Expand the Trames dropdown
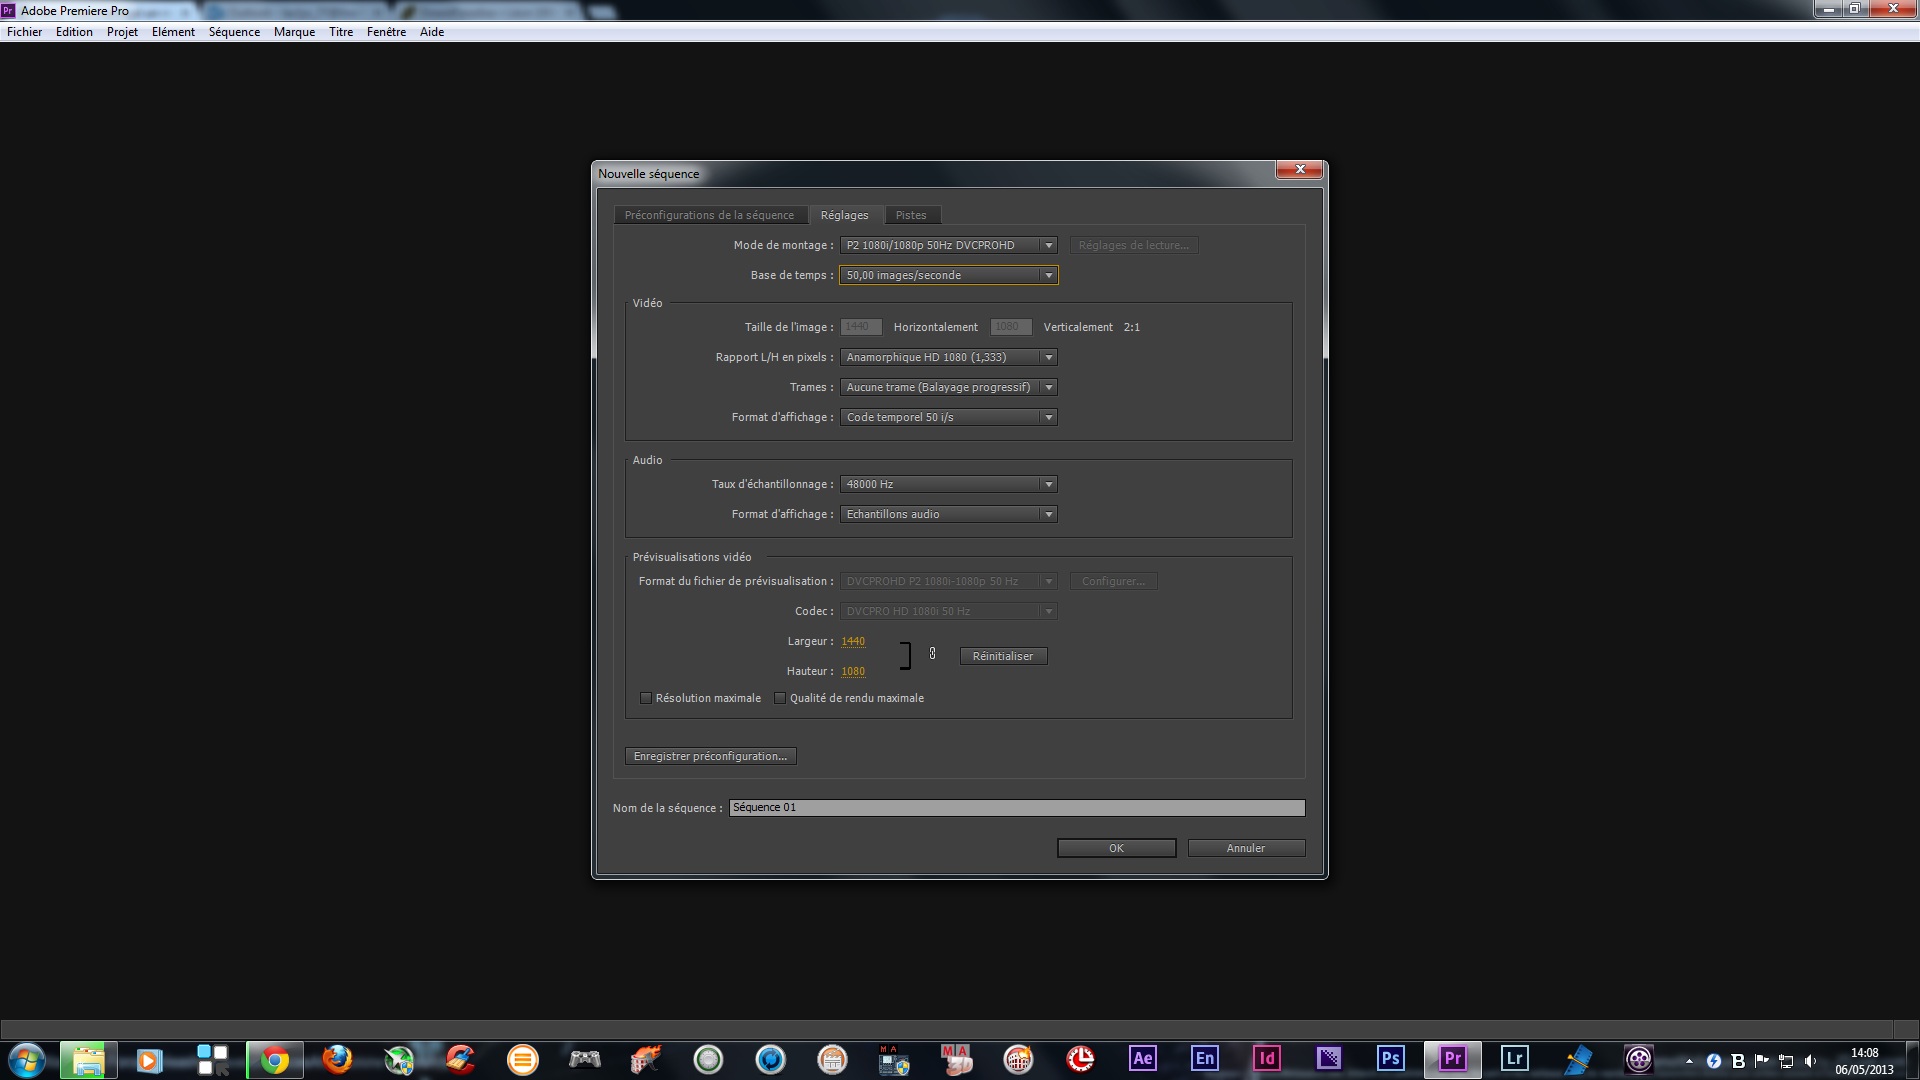This screenshot has width=1920, height=1080. click(x=947, y=387)
